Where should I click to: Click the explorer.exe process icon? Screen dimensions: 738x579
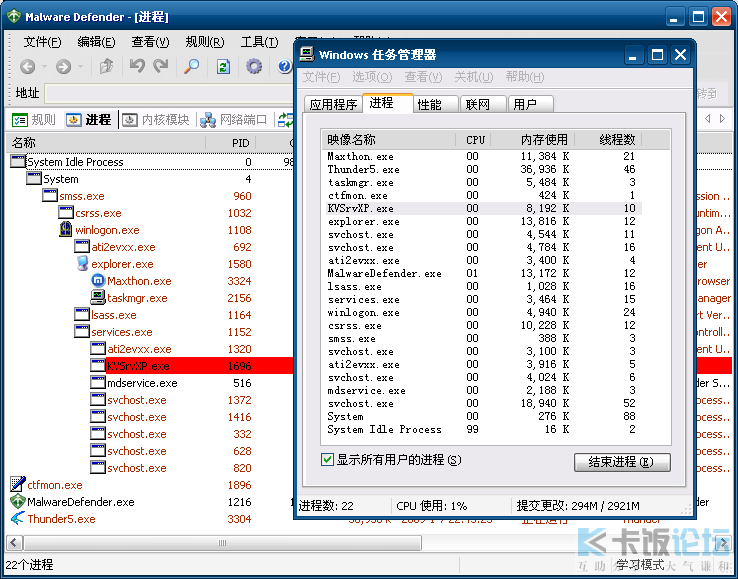82,264
